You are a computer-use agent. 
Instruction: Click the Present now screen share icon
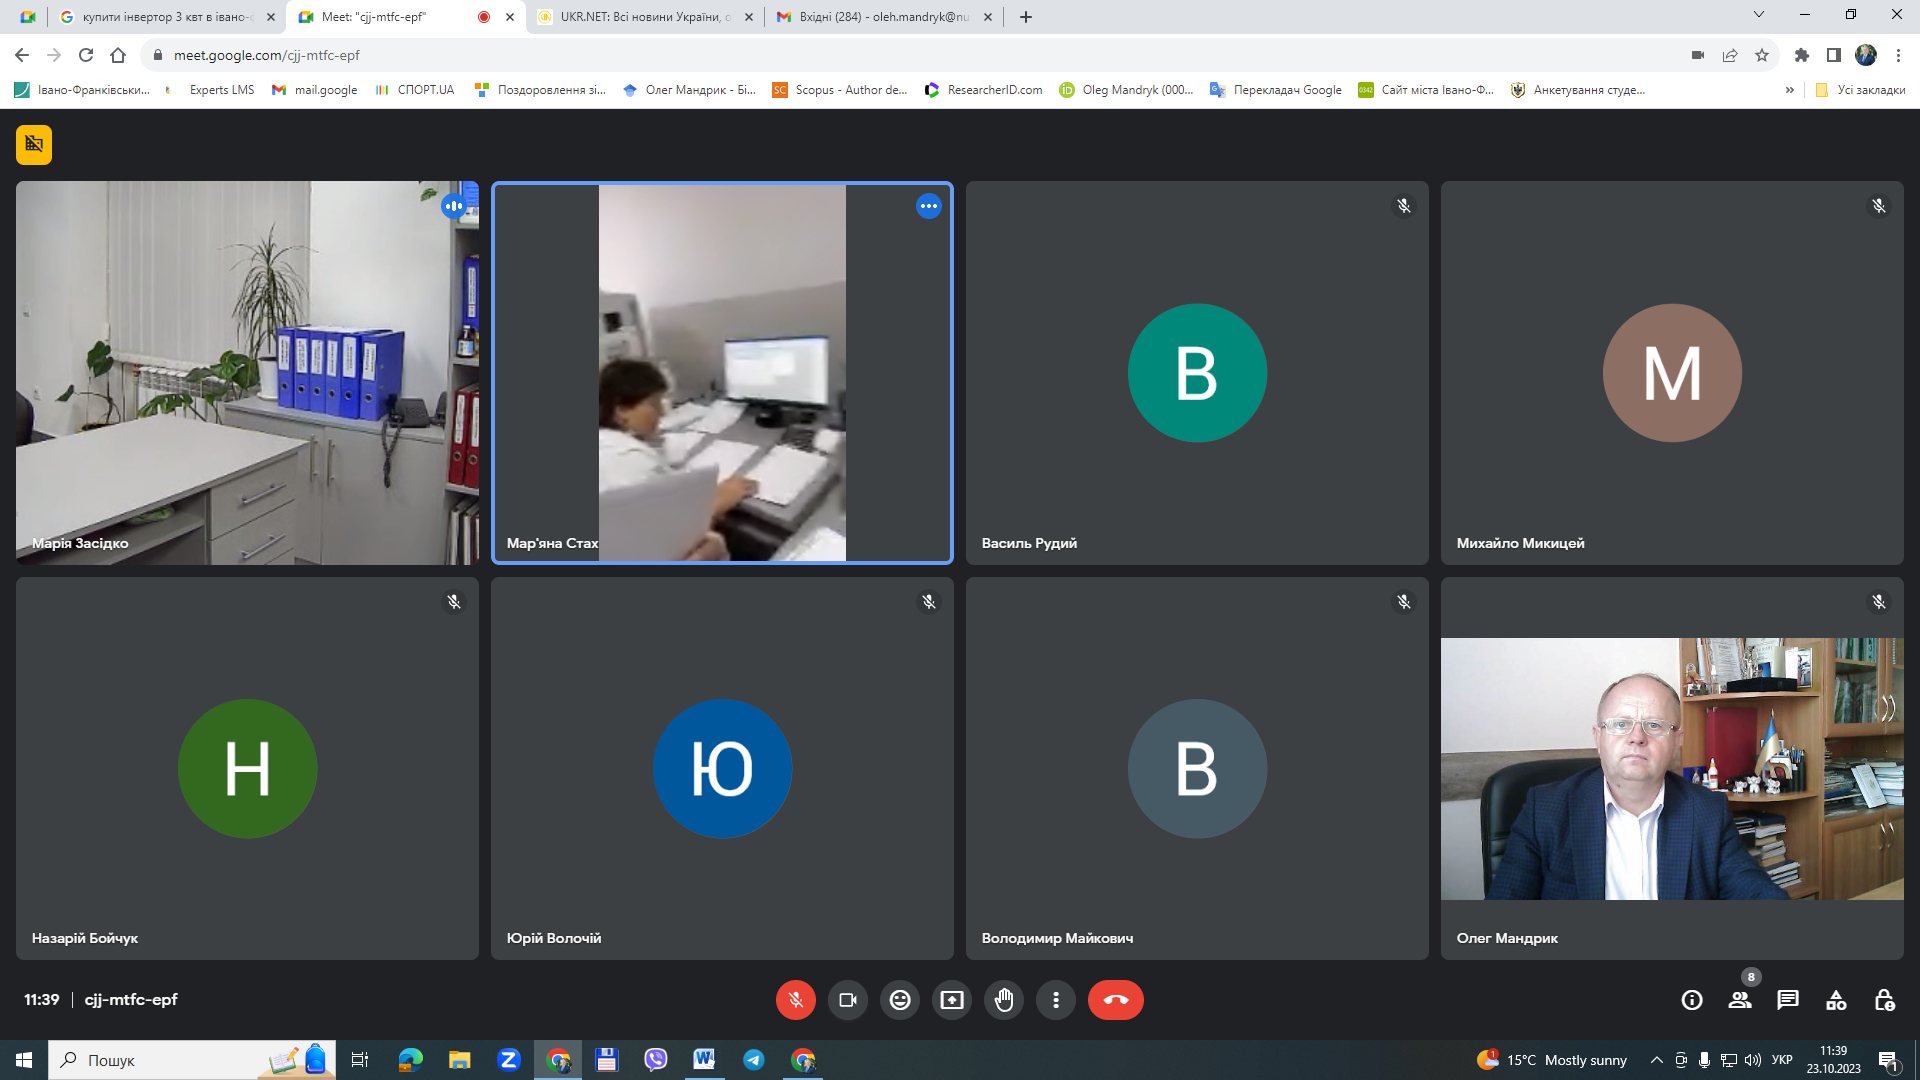pos(952,1000)
